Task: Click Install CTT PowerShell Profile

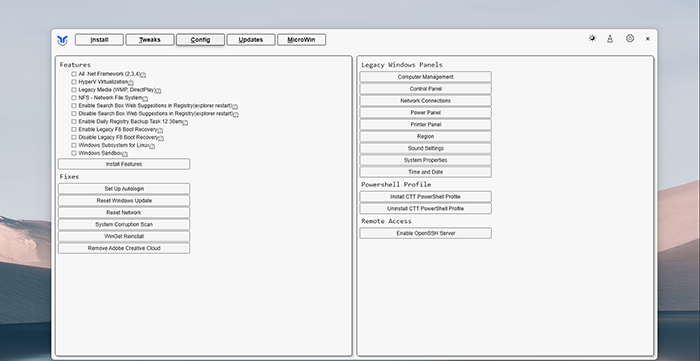Action: pos(425,197)
